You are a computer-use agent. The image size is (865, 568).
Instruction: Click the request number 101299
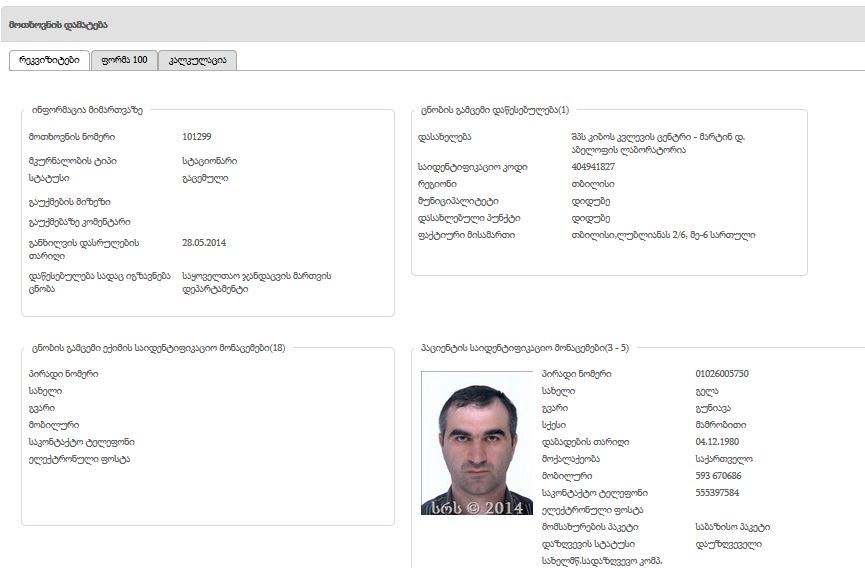click(197, 137)
